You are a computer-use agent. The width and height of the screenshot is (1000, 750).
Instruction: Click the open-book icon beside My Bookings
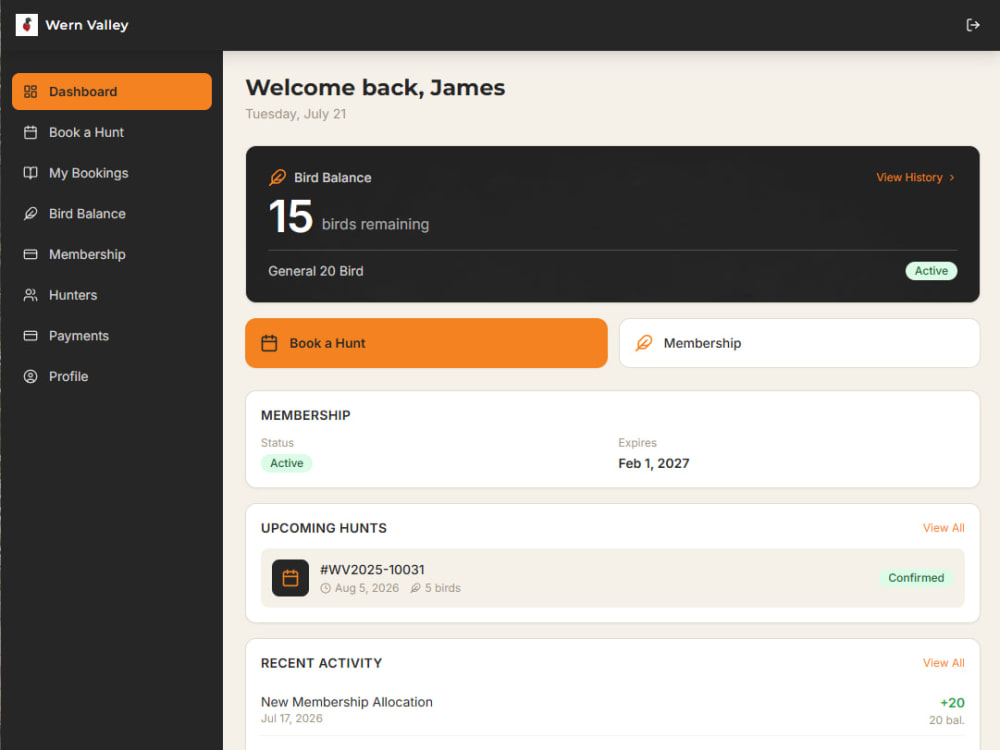point(31,173)
